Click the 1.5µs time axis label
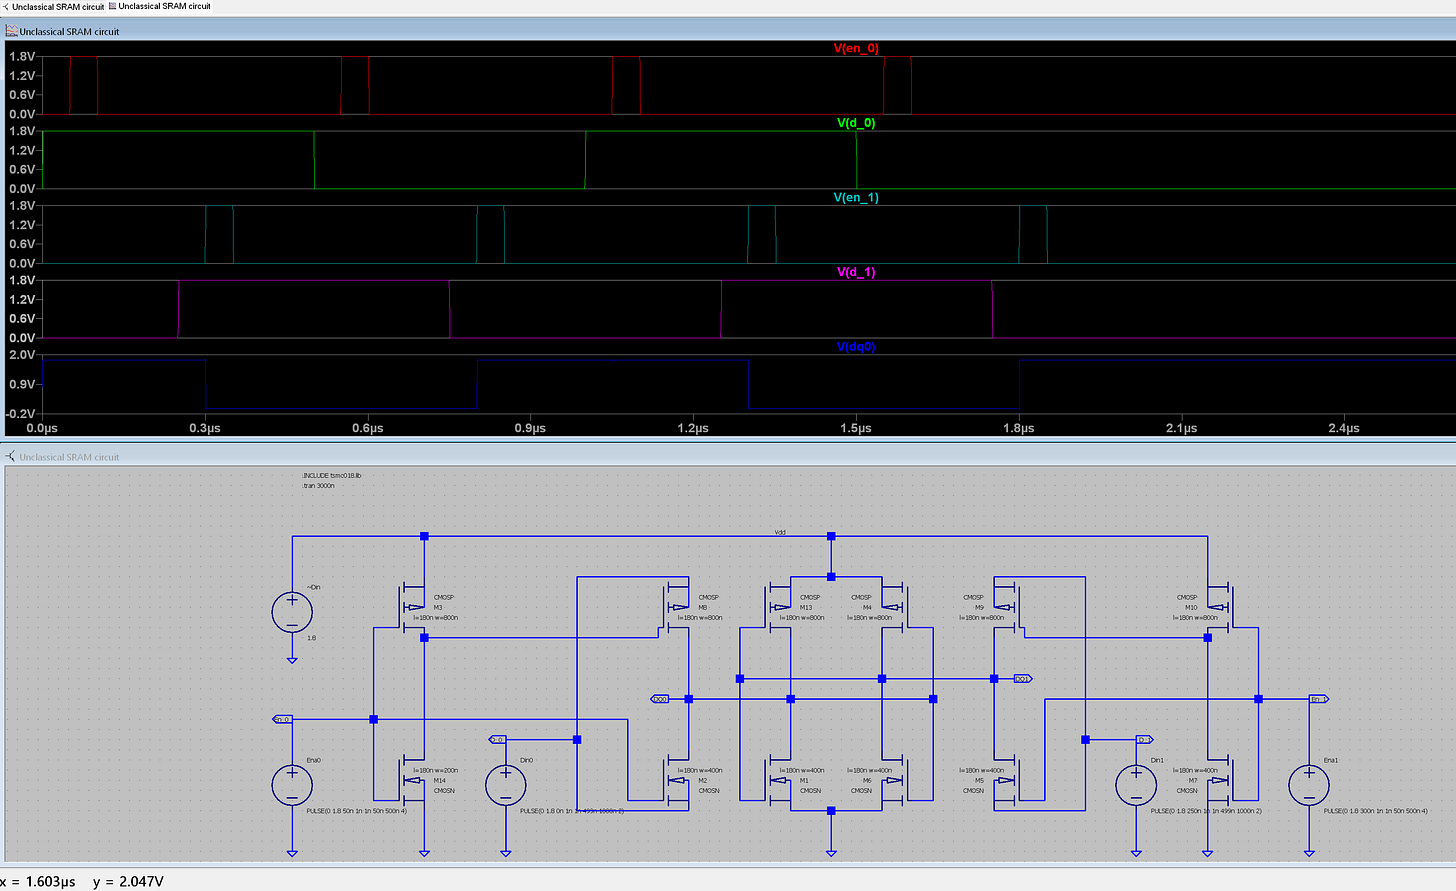1456x891 pixels. click(856, 428)
